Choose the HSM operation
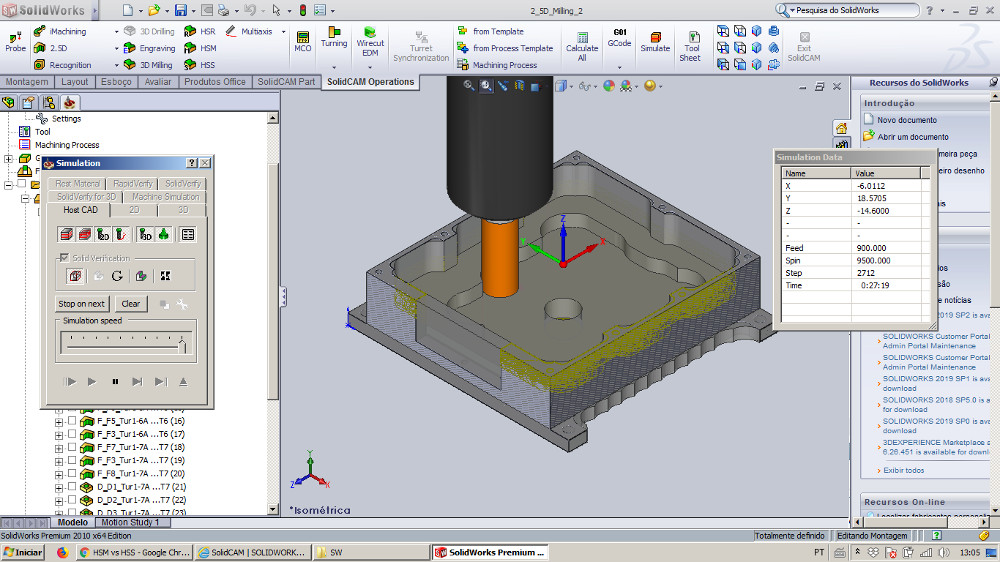 pyautogui.click(x=200, y=48)
